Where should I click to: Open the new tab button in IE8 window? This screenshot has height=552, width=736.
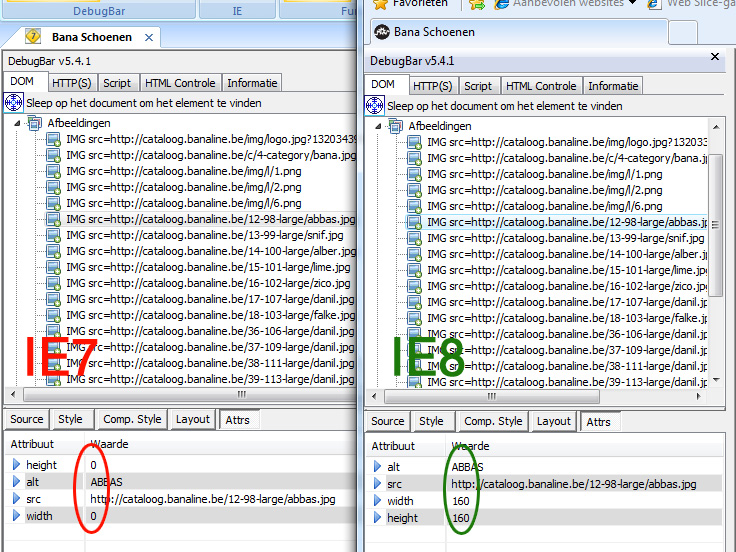pyautogui.click(x=683, y=33)
